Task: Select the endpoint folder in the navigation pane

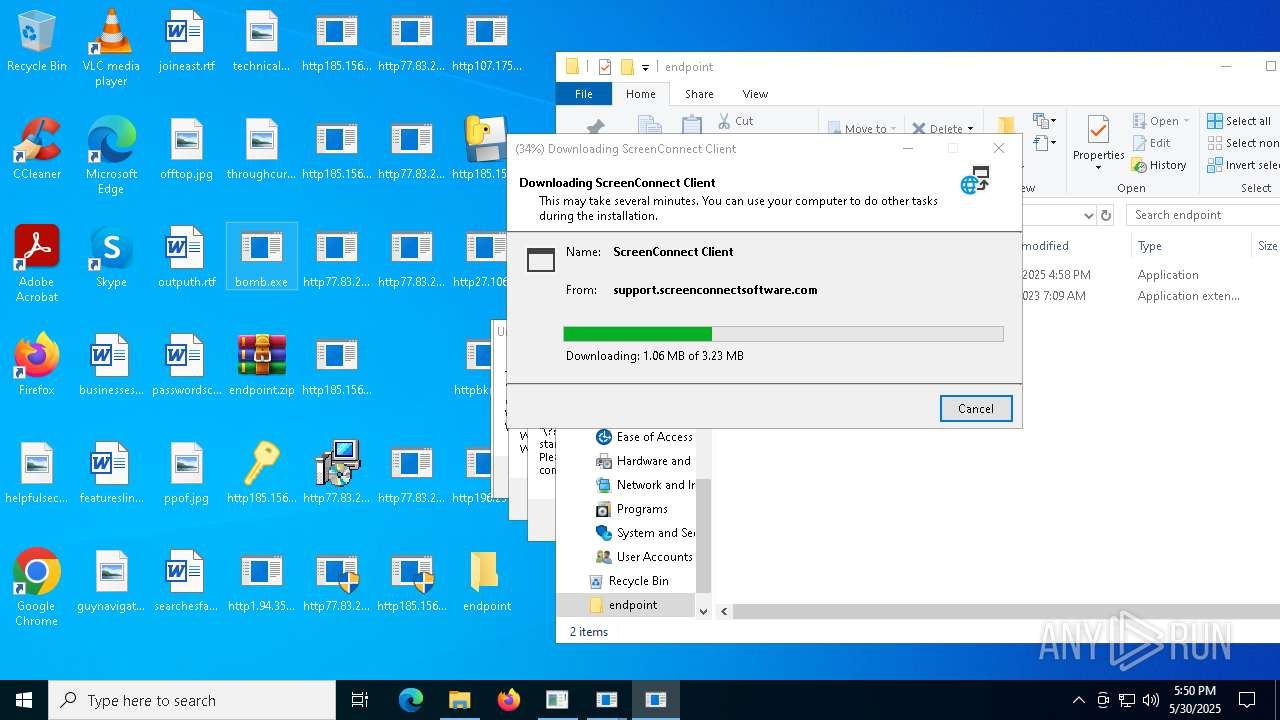Action: coord(623,605)
